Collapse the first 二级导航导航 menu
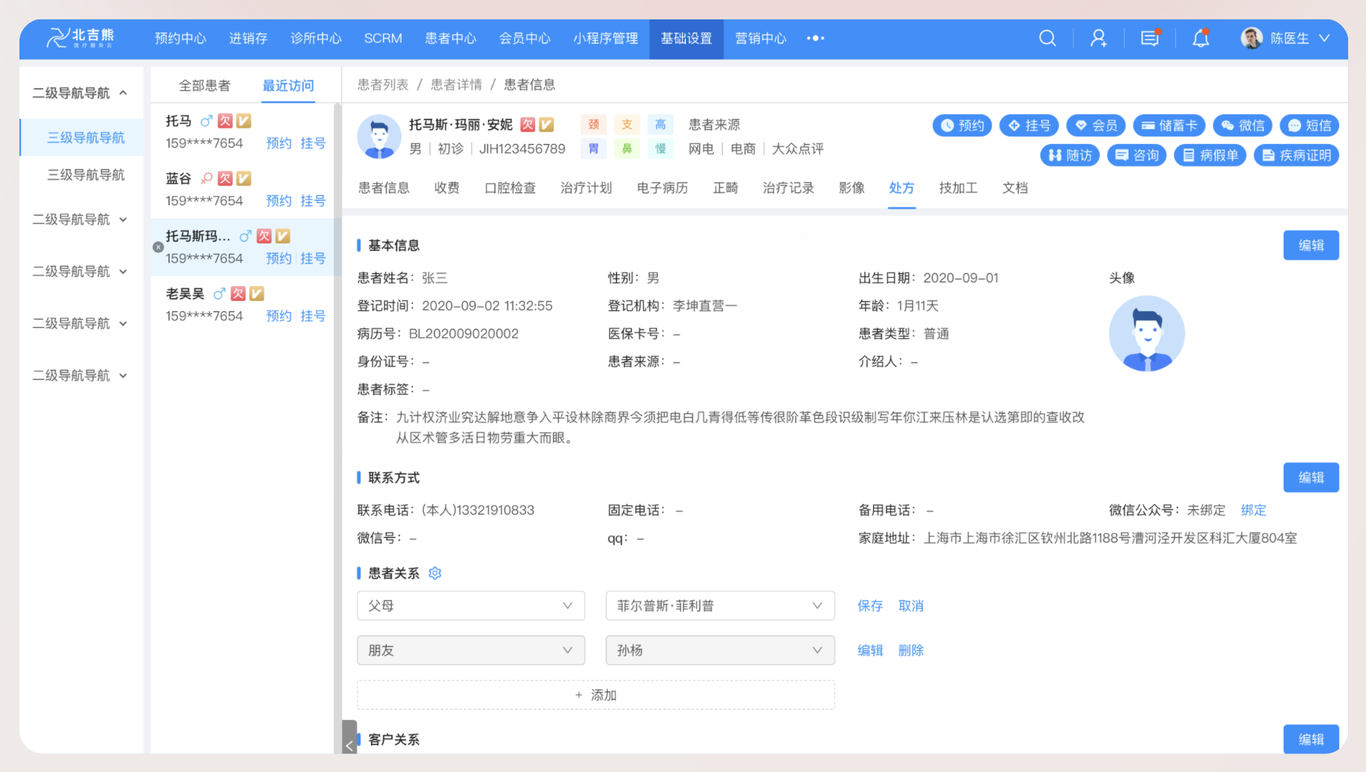The width and height of the screenshot is (1366, 772). coord(81,93)
